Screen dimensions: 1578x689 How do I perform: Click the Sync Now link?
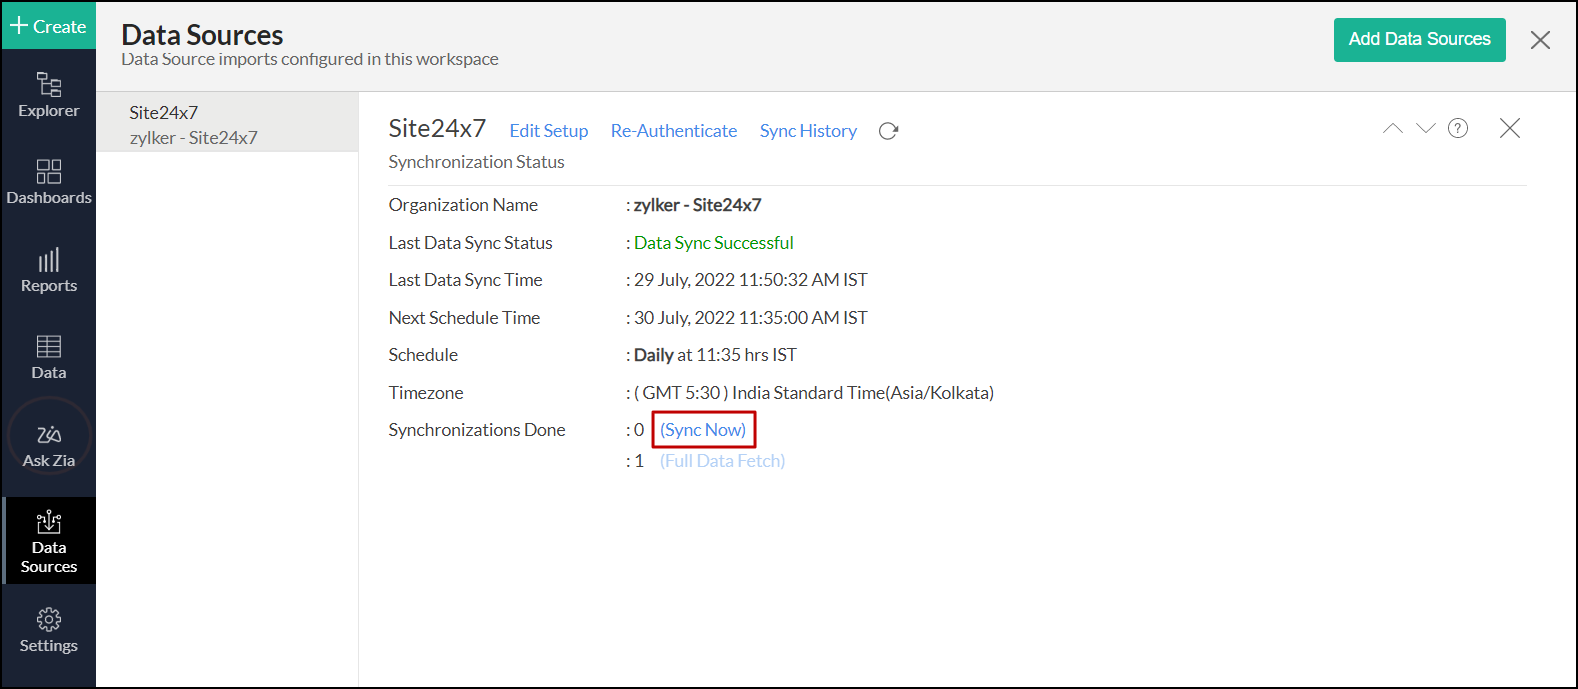pos(703,430)
